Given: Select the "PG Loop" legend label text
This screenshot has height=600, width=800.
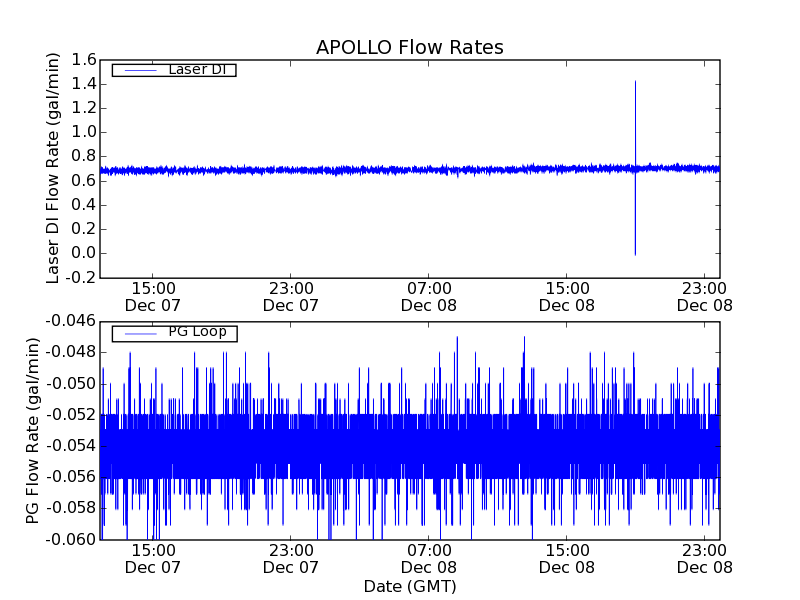Looking at the screenshot, I should pos(196,332).
